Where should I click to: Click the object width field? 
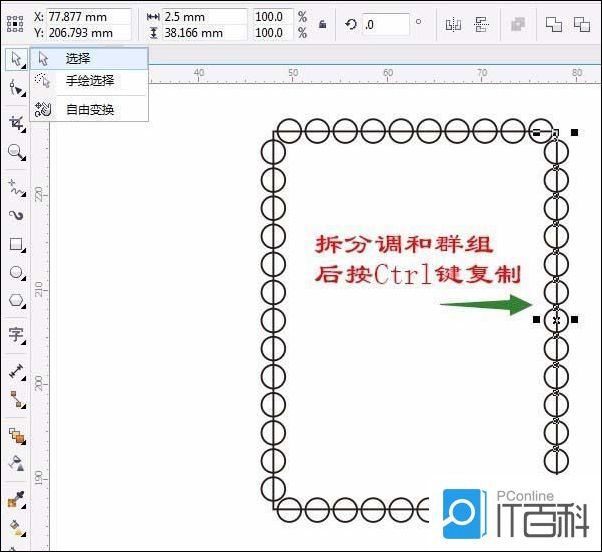point(205,17)
